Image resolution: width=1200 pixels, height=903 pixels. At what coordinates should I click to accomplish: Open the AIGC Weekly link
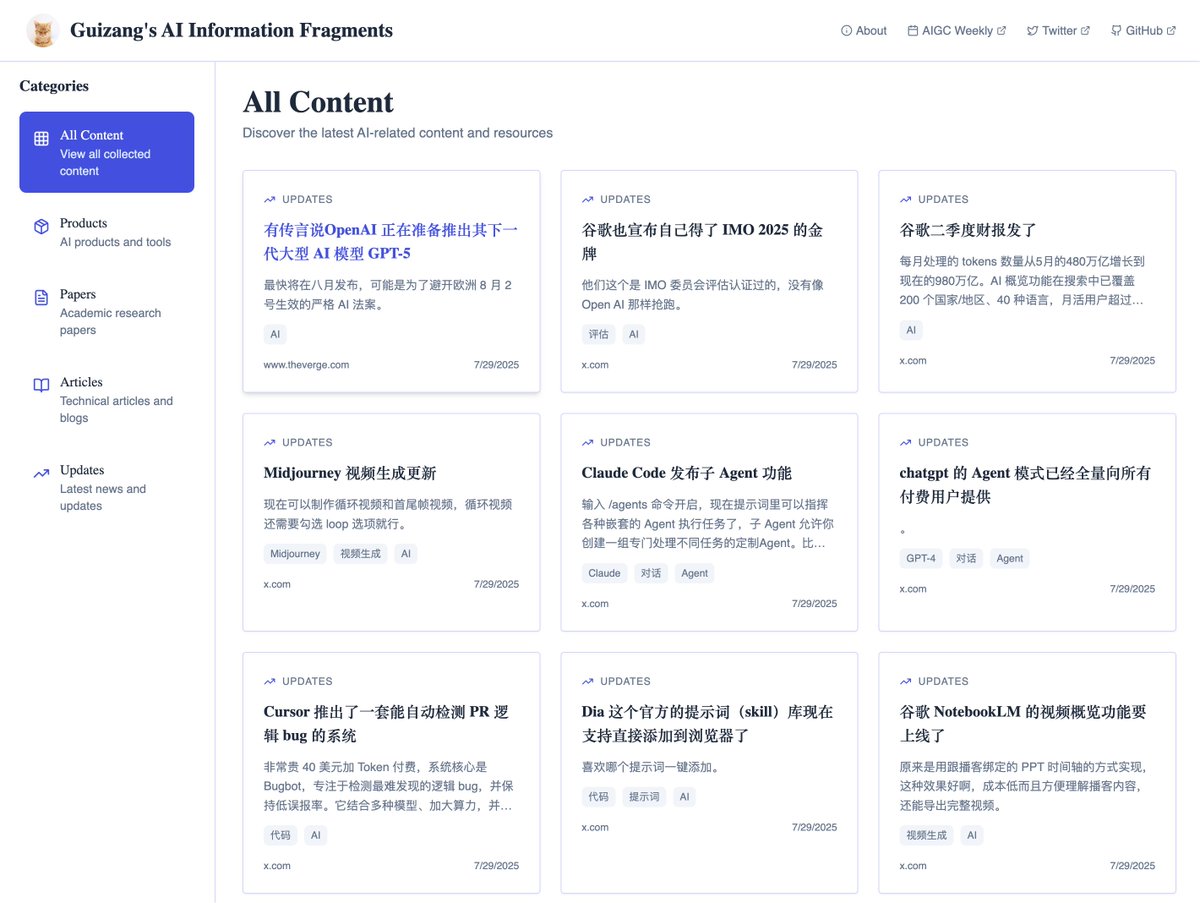(x=956, y=31)
